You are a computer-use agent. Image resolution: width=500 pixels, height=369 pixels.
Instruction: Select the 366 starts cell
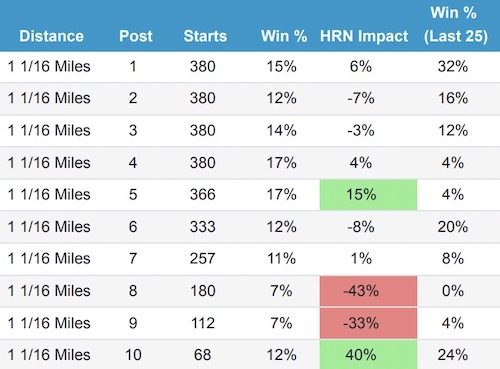(x=203, y=195)
